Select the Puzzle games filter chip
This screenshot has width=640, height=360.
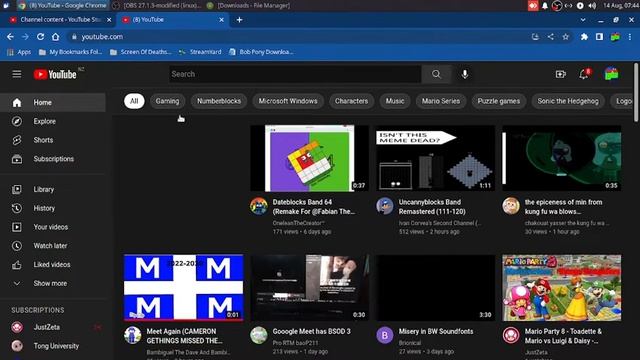pyautogui.click(x=499, y=101)
